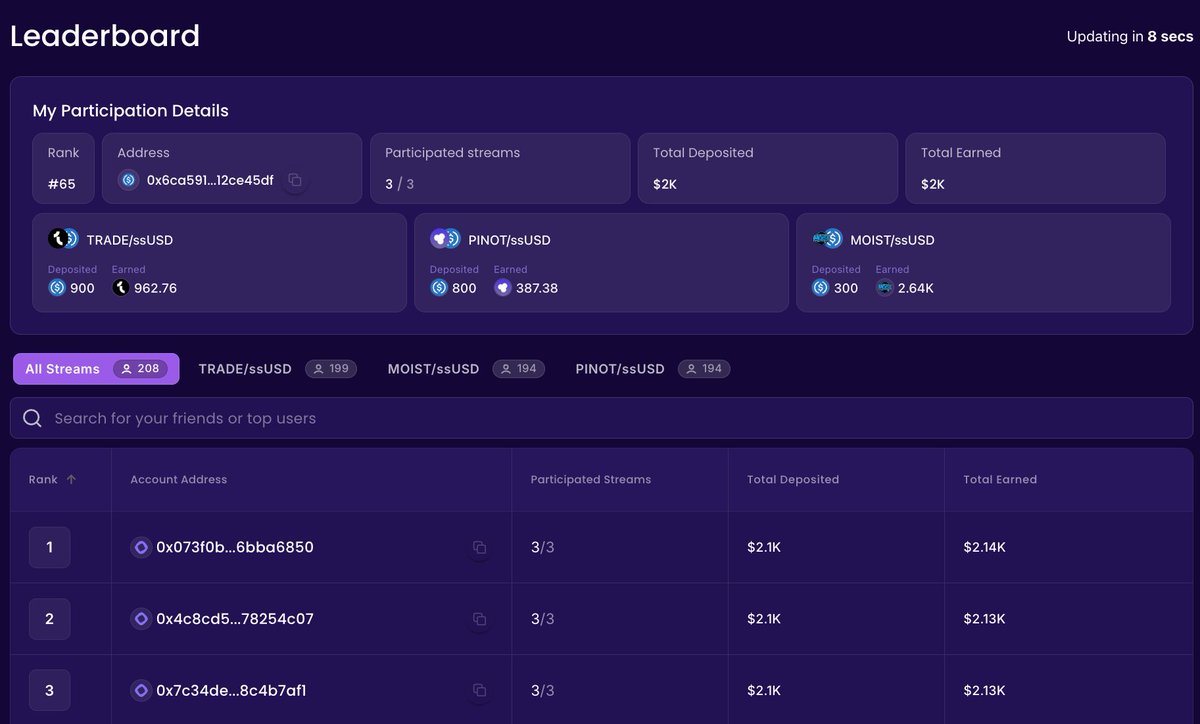The width and height of the screenshot is (1200, 724).
Task: Click the avatar icon for 0x4c8cd5...78254c07
Action: click(x=141, y=619)
